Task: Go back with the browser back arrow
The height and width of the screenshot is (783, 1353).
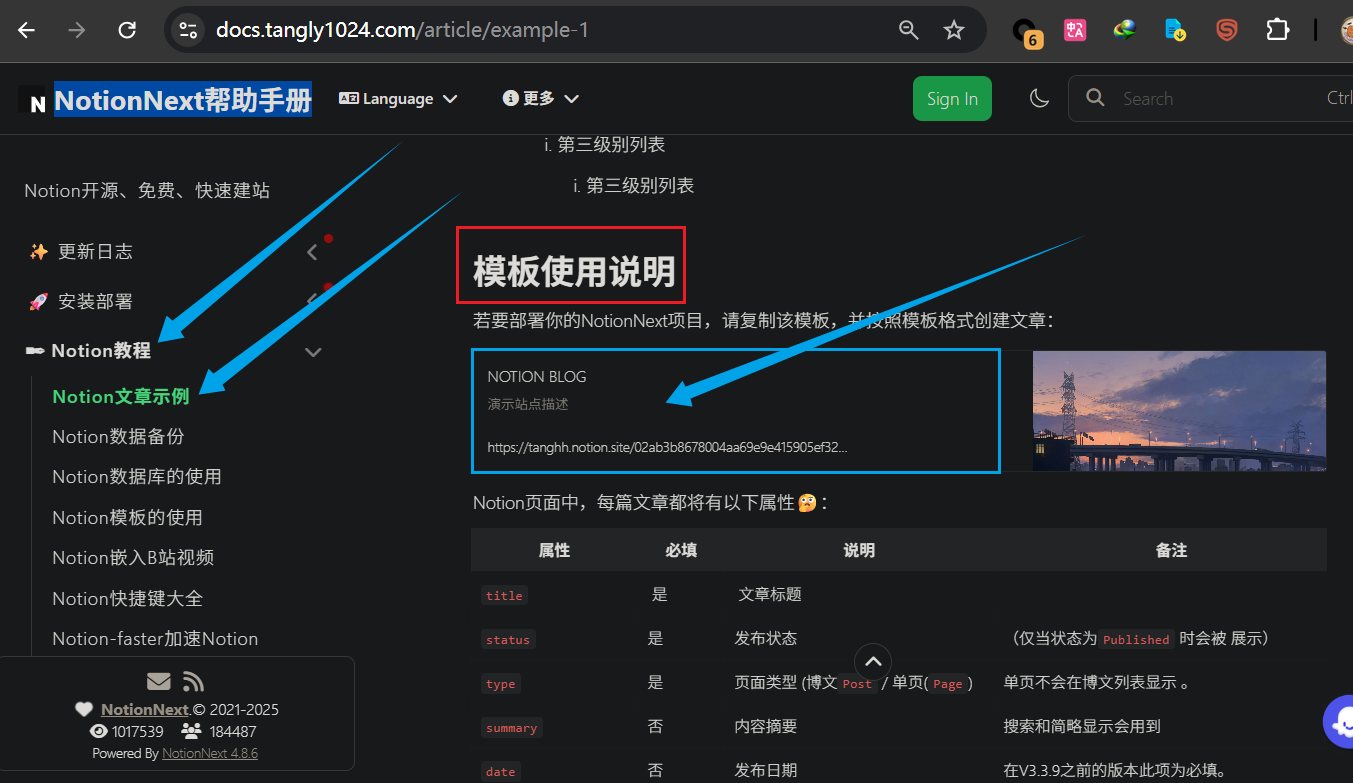Action: click(27, 30)
